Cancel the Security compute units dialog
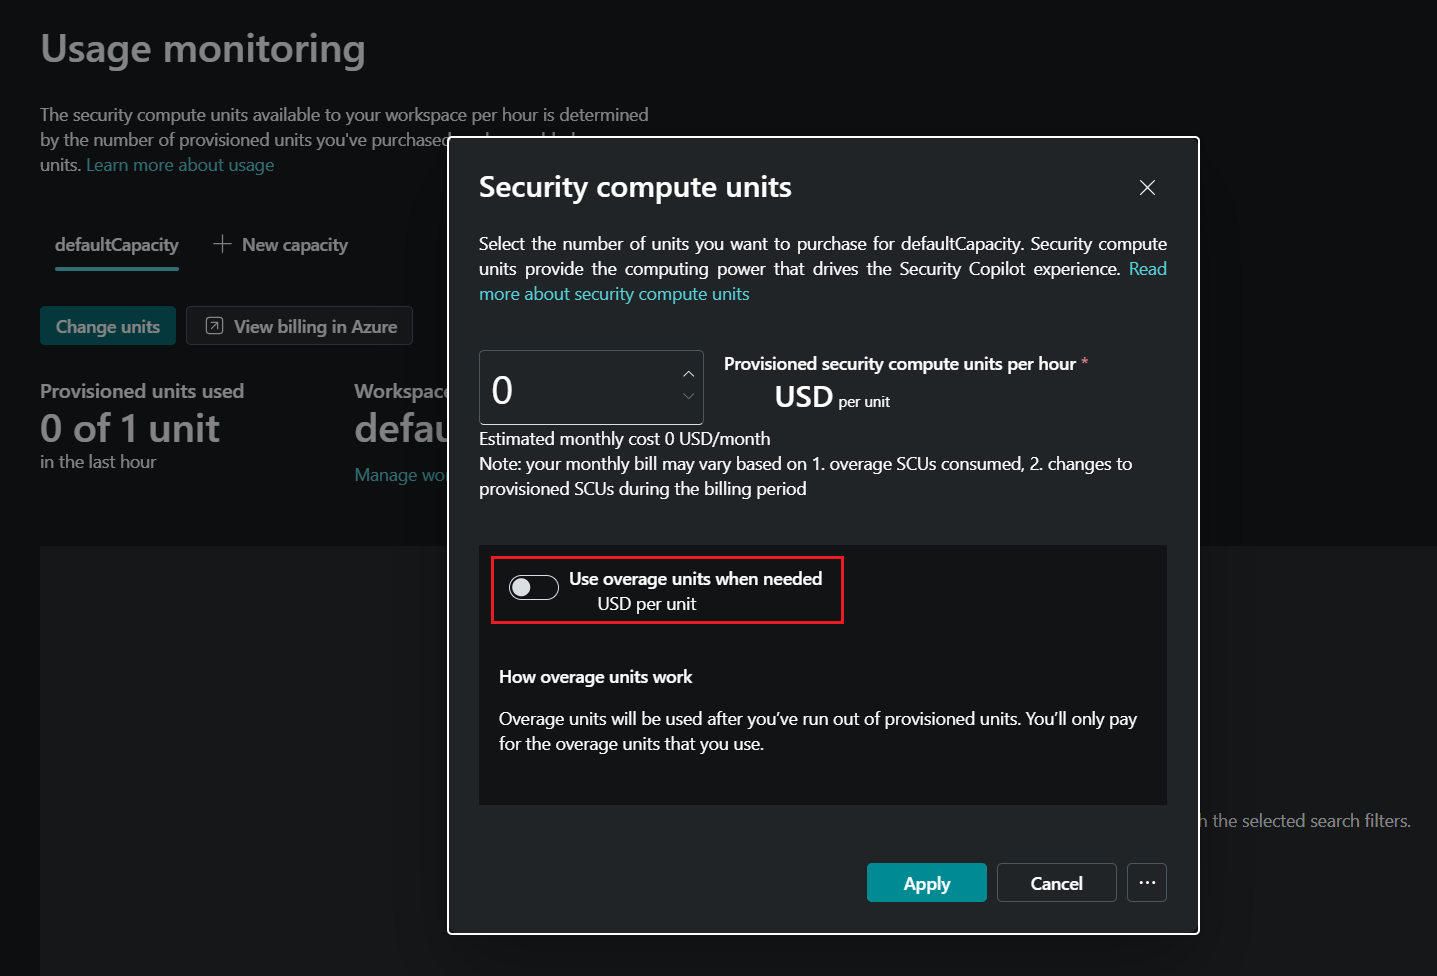1437x976 pixels. coord(1056,882)
